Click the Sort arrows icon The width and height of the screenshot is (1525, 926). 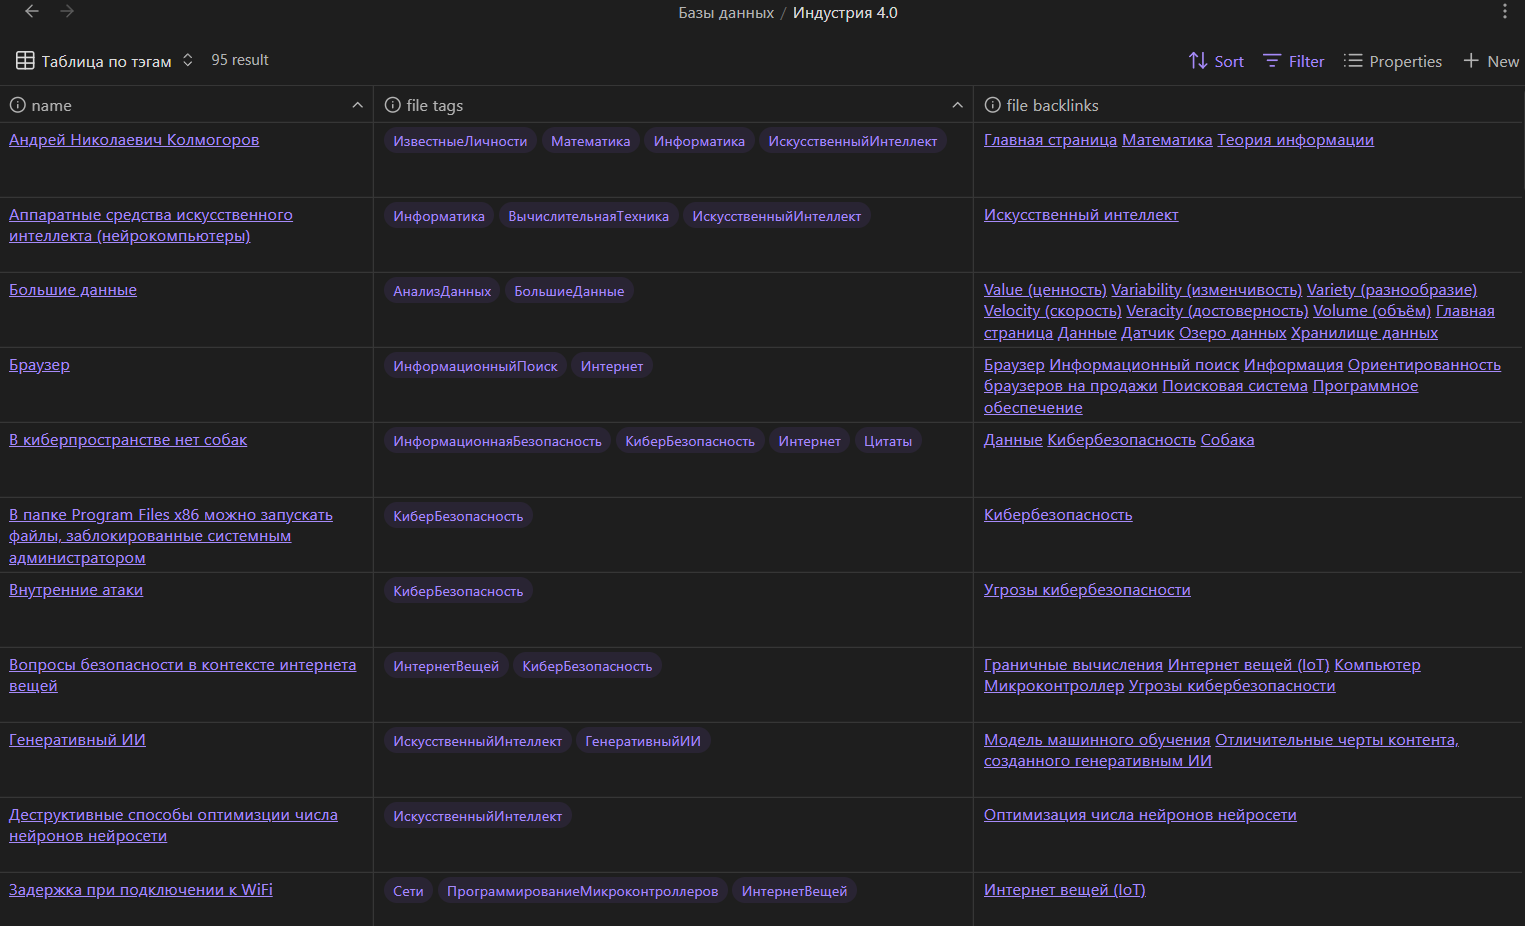(1197, 61)
